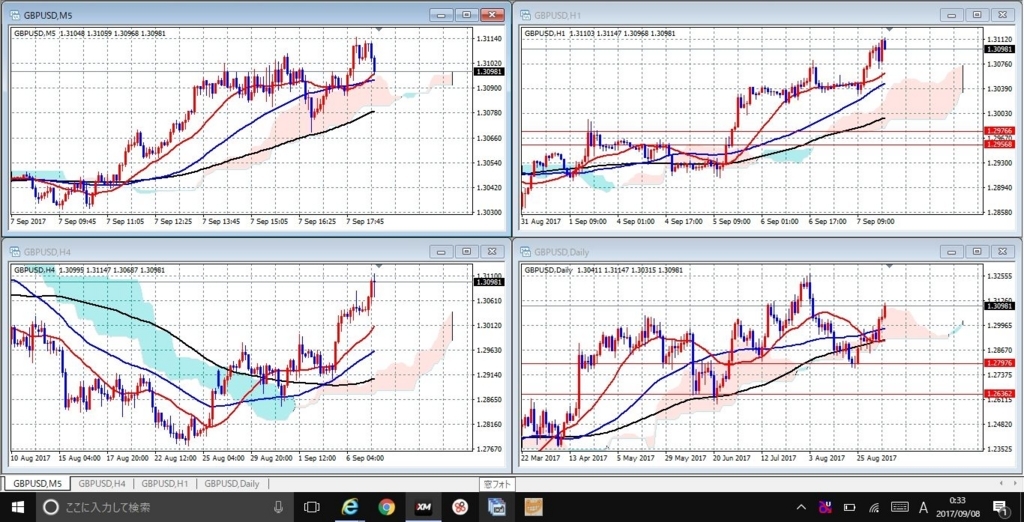Switch to the GBPUSD,Daily chart tab
Viewport: 1024px width, 522px height.
pos(231,484)
